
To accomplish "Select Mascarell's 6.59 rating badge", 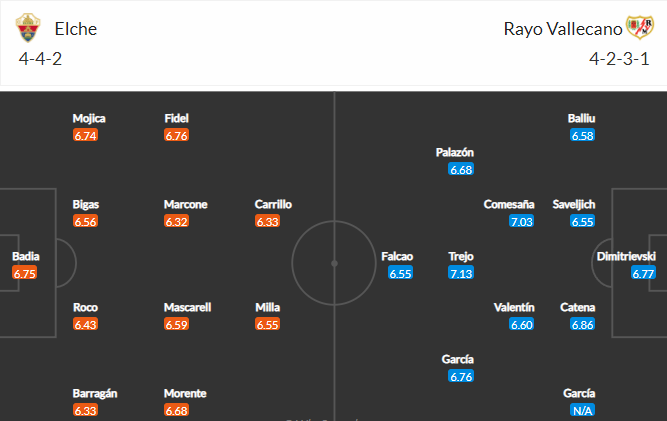I will click(177, 324).
